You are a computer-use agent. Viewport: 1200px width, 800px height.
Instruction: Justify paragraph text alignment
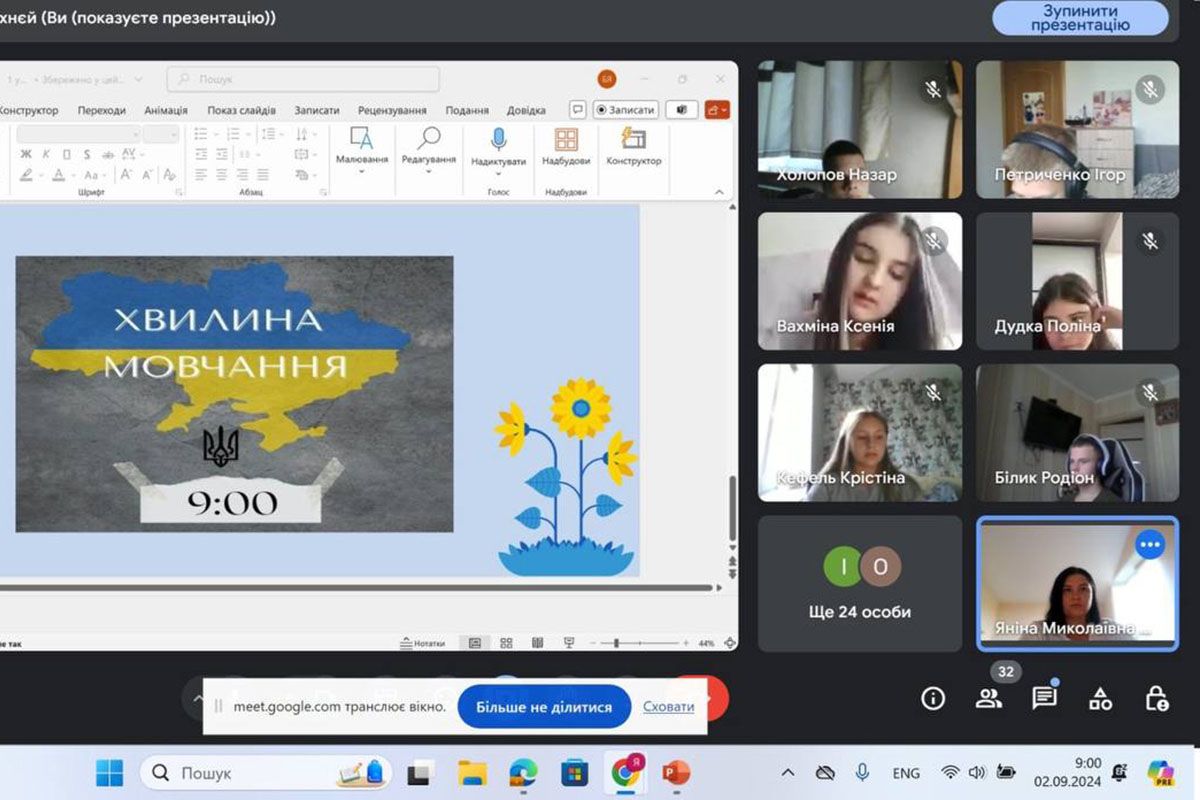(x=263, y=174)
